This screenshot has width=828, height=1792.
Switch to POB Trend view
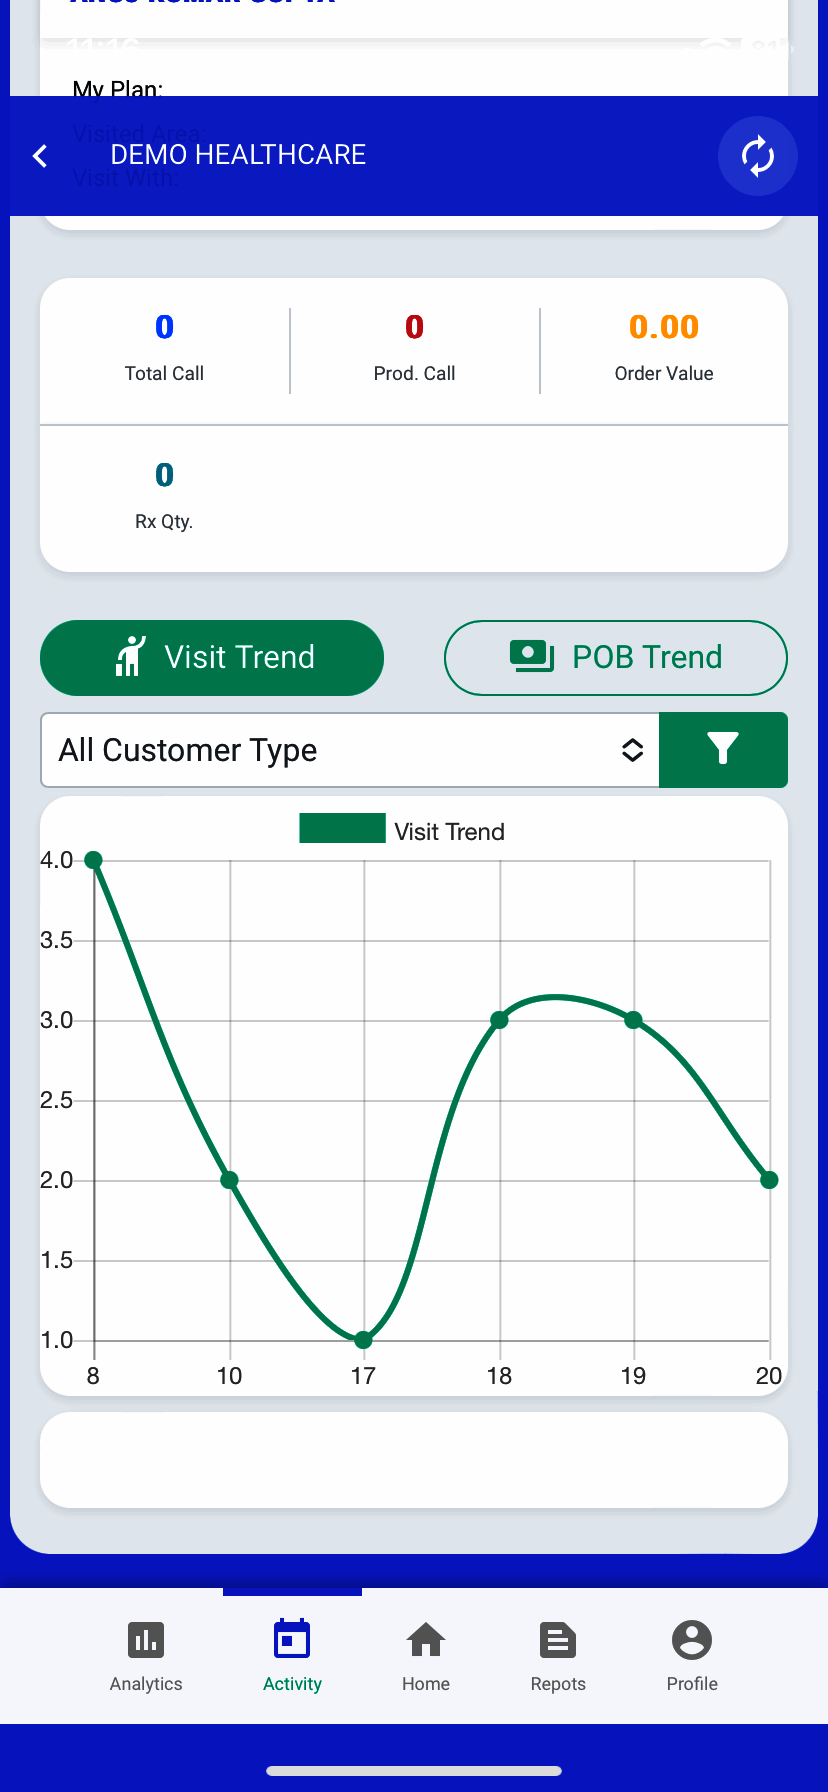(616, 658)
